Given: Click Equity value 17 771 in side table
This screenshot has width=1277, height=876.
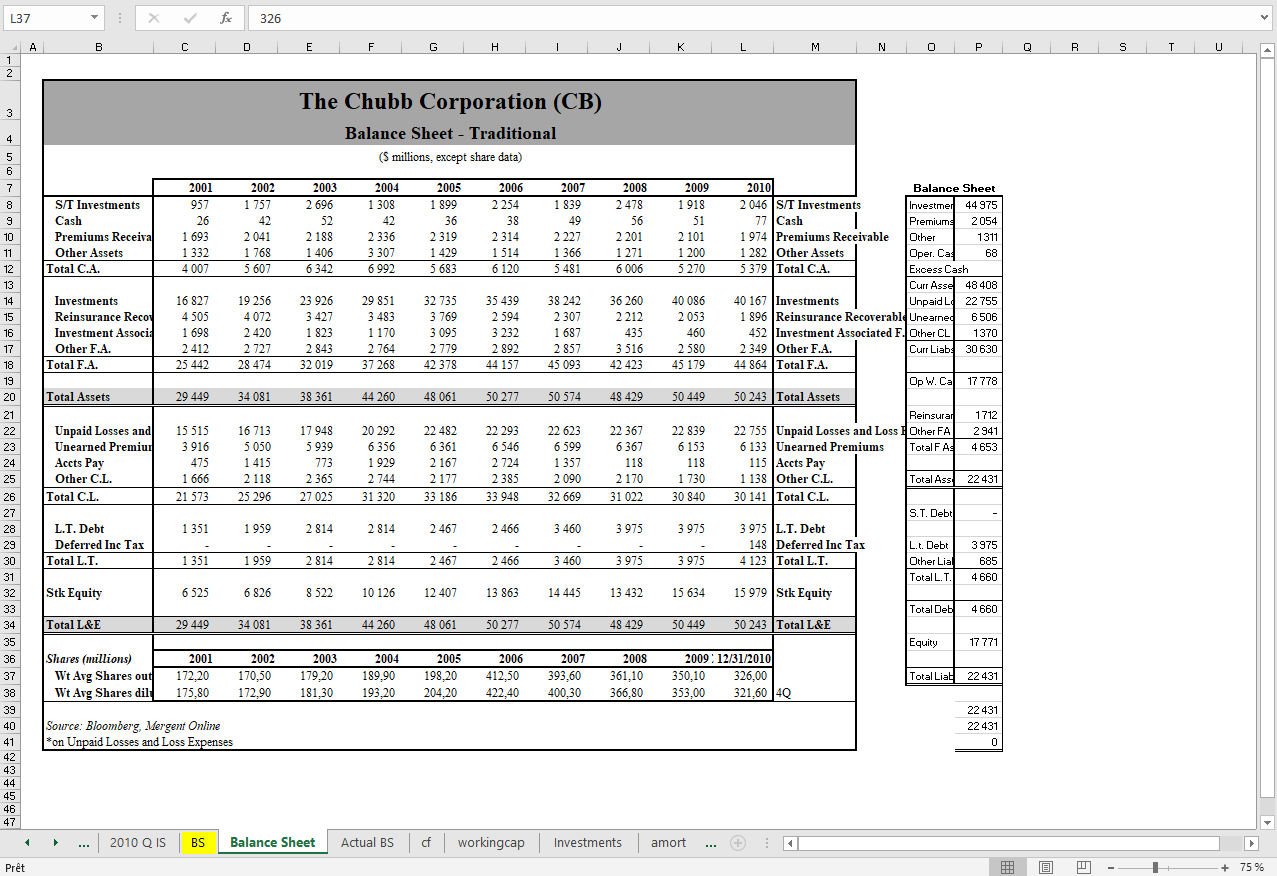Looking at the screenshot, I should pyautogui.click(x=981, y=643).
